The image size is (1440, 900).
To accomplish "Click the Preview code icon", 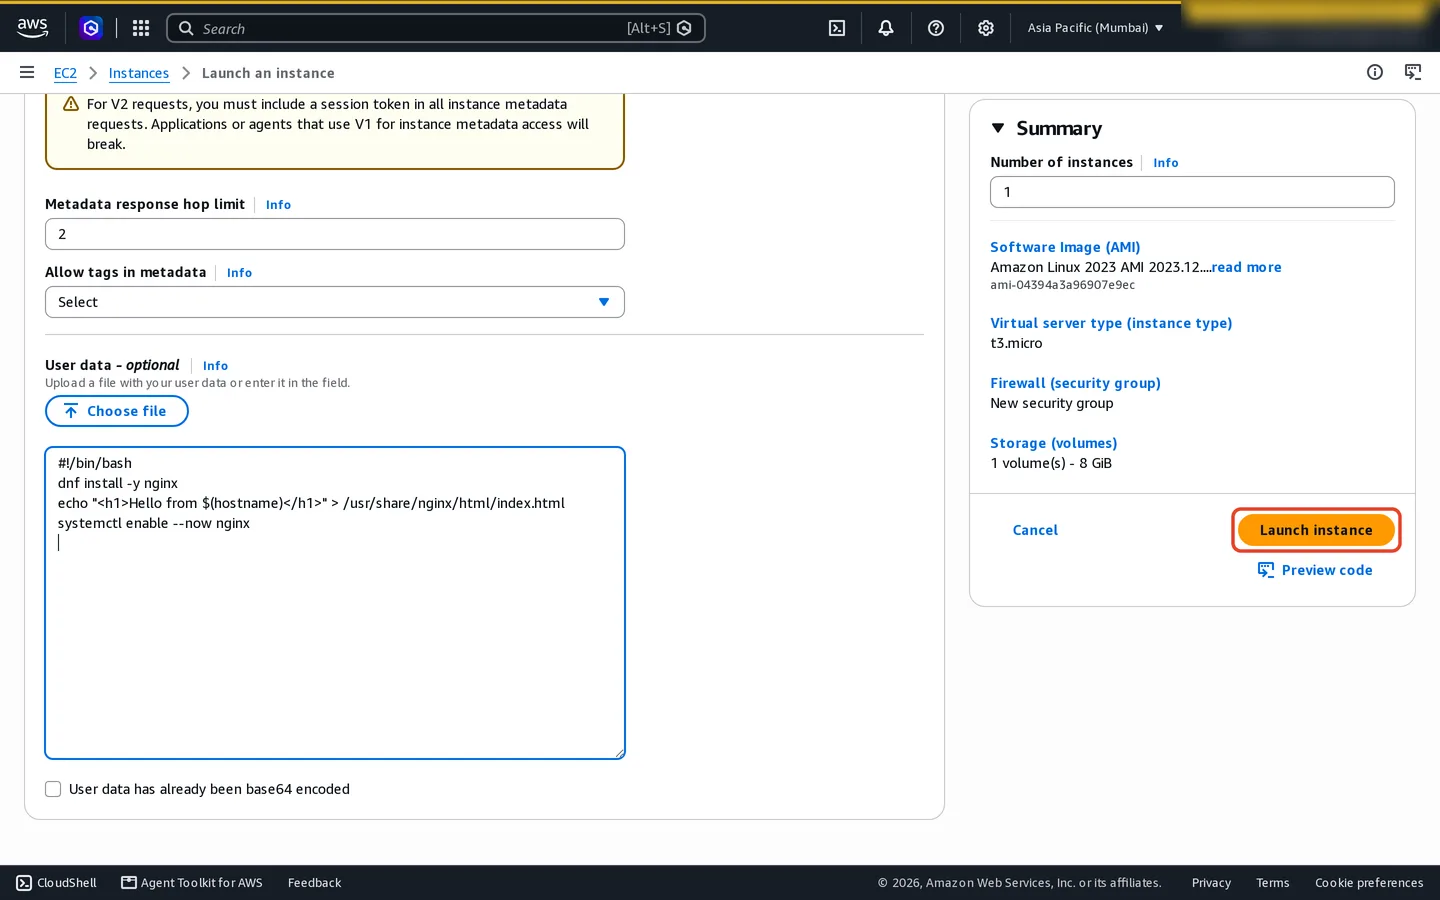I will [x=1266, y=570].
